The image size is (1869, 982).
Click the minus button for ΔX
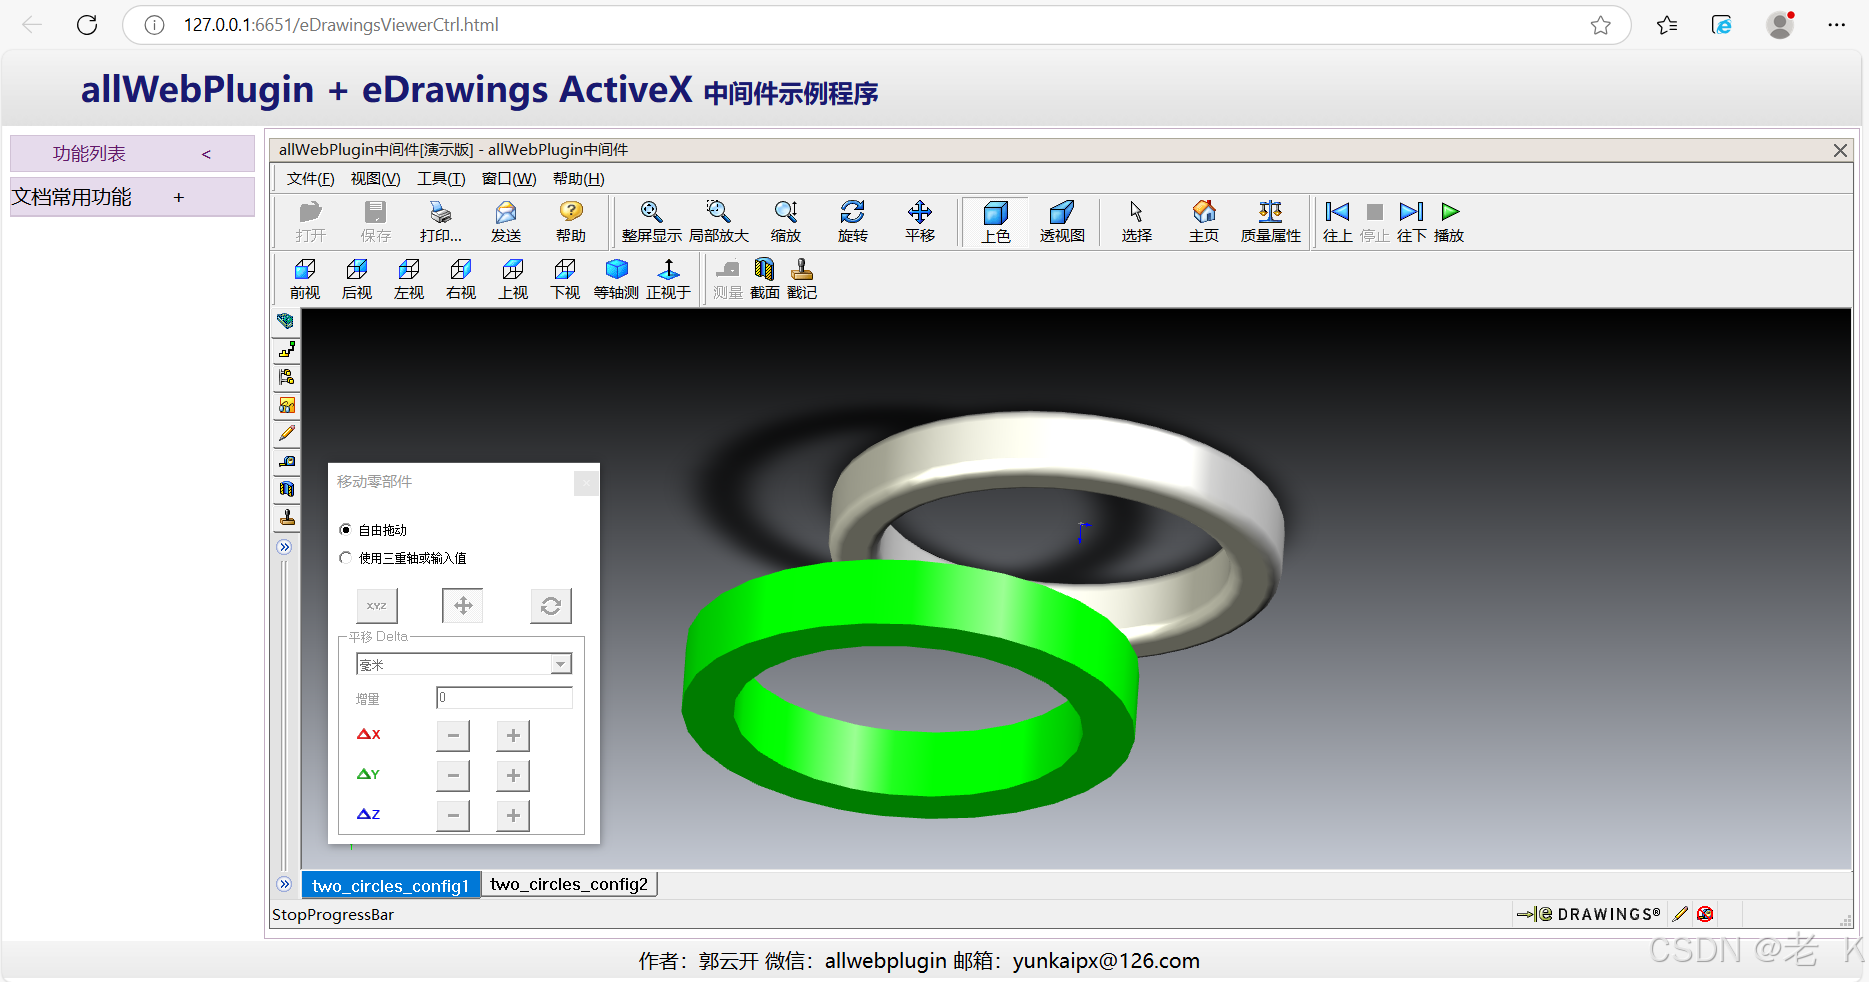453,736
